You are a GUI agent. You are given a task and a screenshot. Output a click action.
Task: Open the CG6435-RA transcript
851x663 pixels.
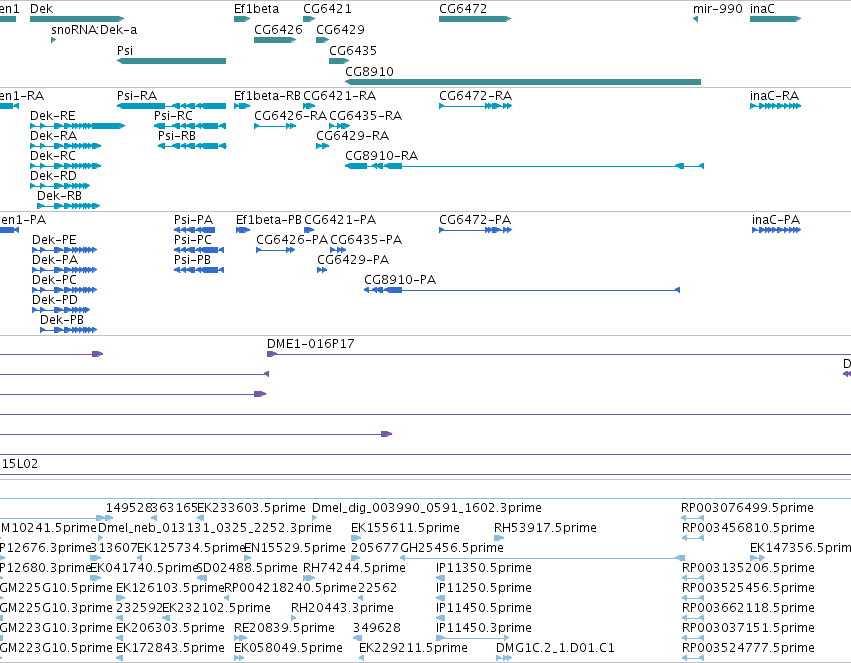tap(339, 126)
